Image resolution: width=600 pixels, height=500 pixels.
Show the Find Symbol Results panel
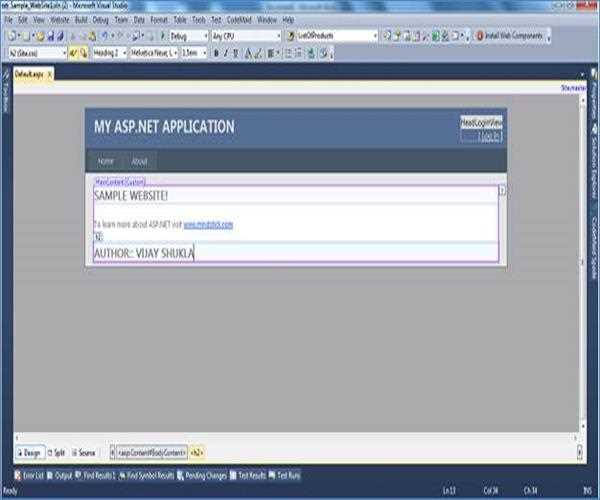coord(152,475)
